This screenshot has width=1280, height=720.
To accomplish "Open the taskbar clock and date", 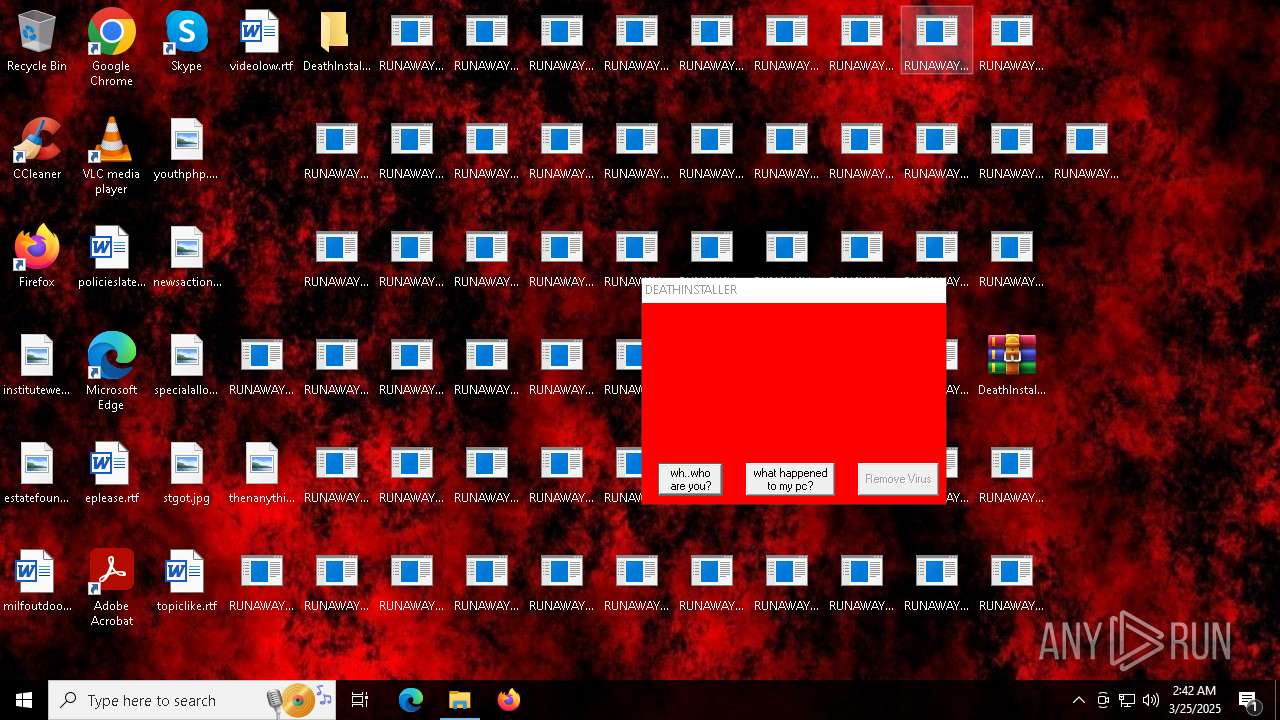I will tap(1194, 700).
